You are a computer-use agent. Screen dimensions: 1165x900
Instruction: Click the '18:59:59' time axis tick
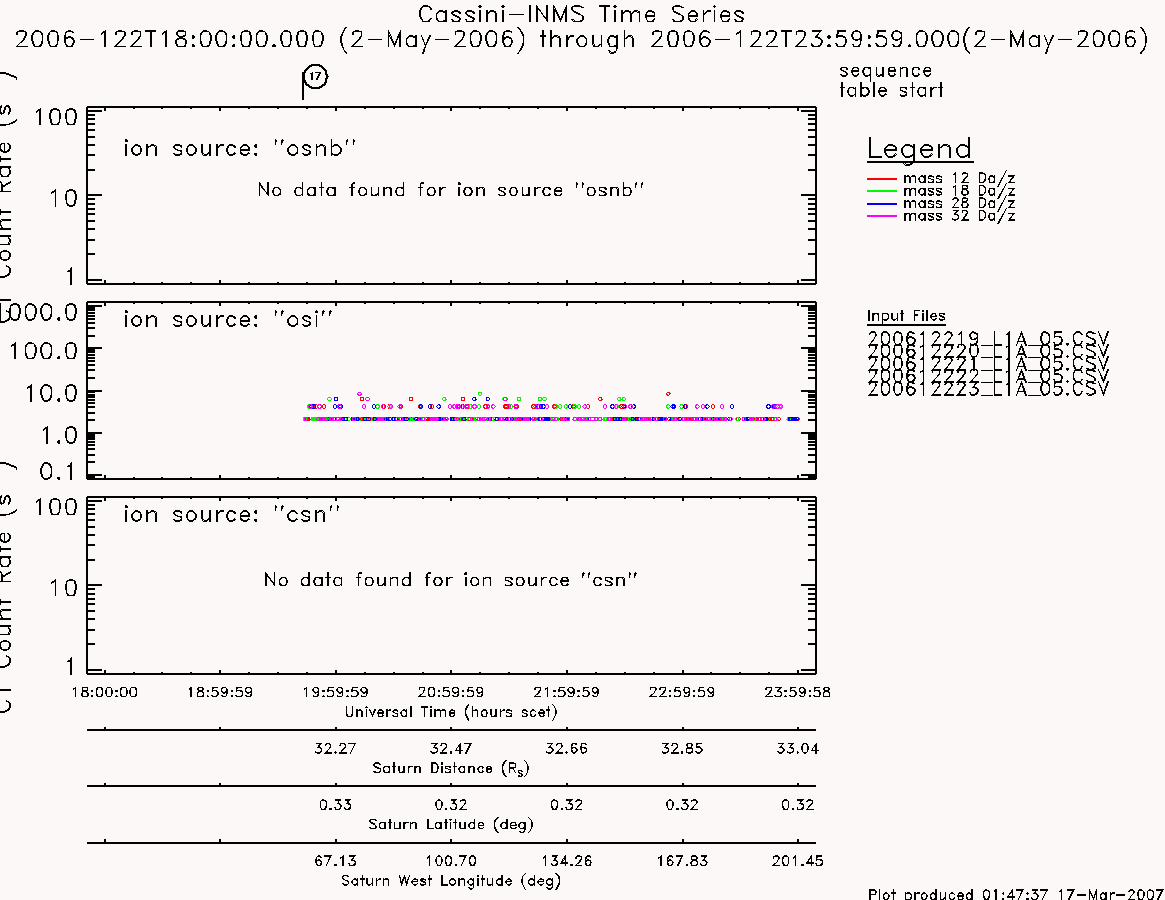220,692
